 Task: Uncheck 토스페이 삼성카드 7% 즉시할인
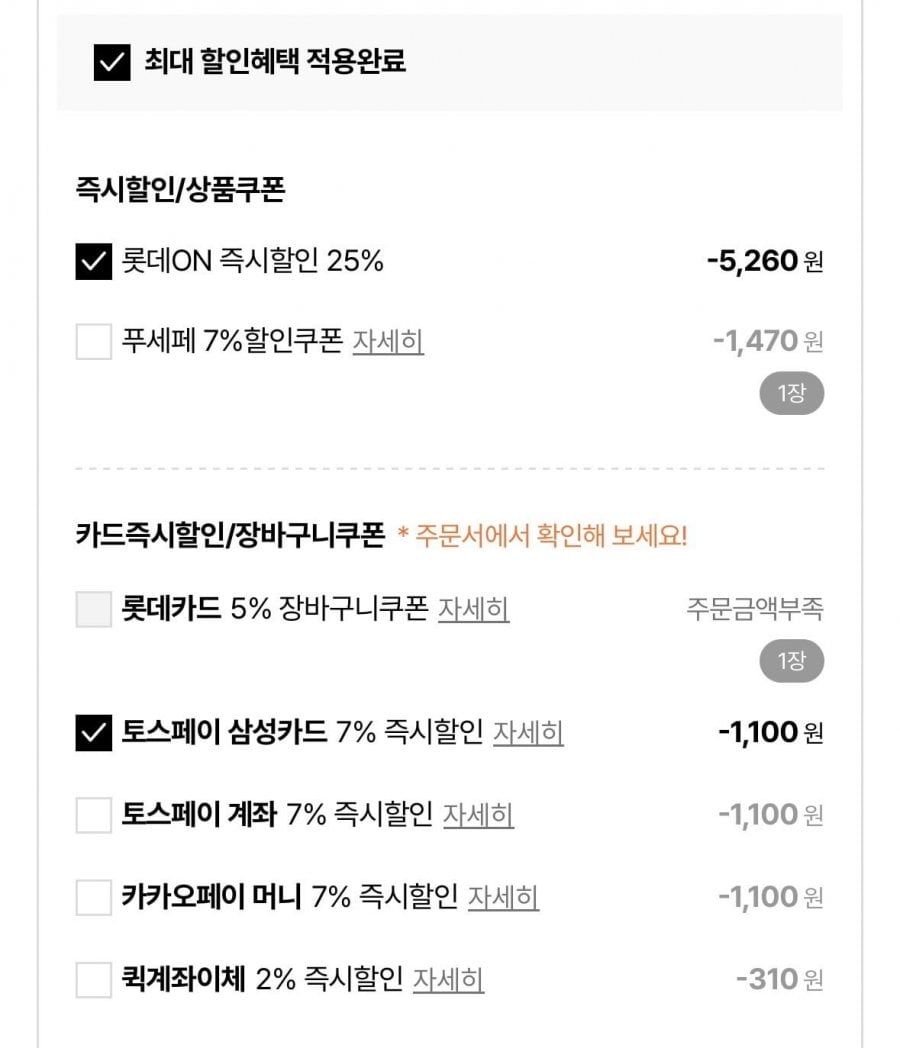pyautogui.click(x=94, y=733)
